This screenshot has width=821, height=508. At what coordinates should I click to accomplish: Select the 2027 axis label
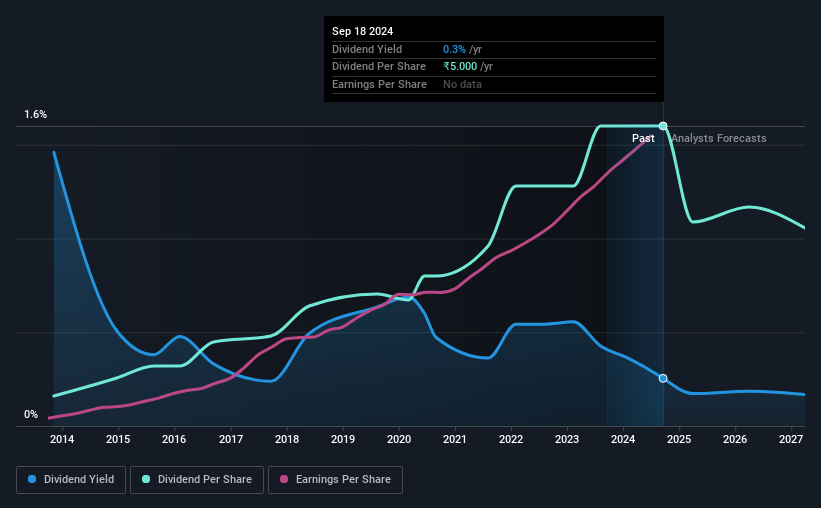[x=791, y=439]
